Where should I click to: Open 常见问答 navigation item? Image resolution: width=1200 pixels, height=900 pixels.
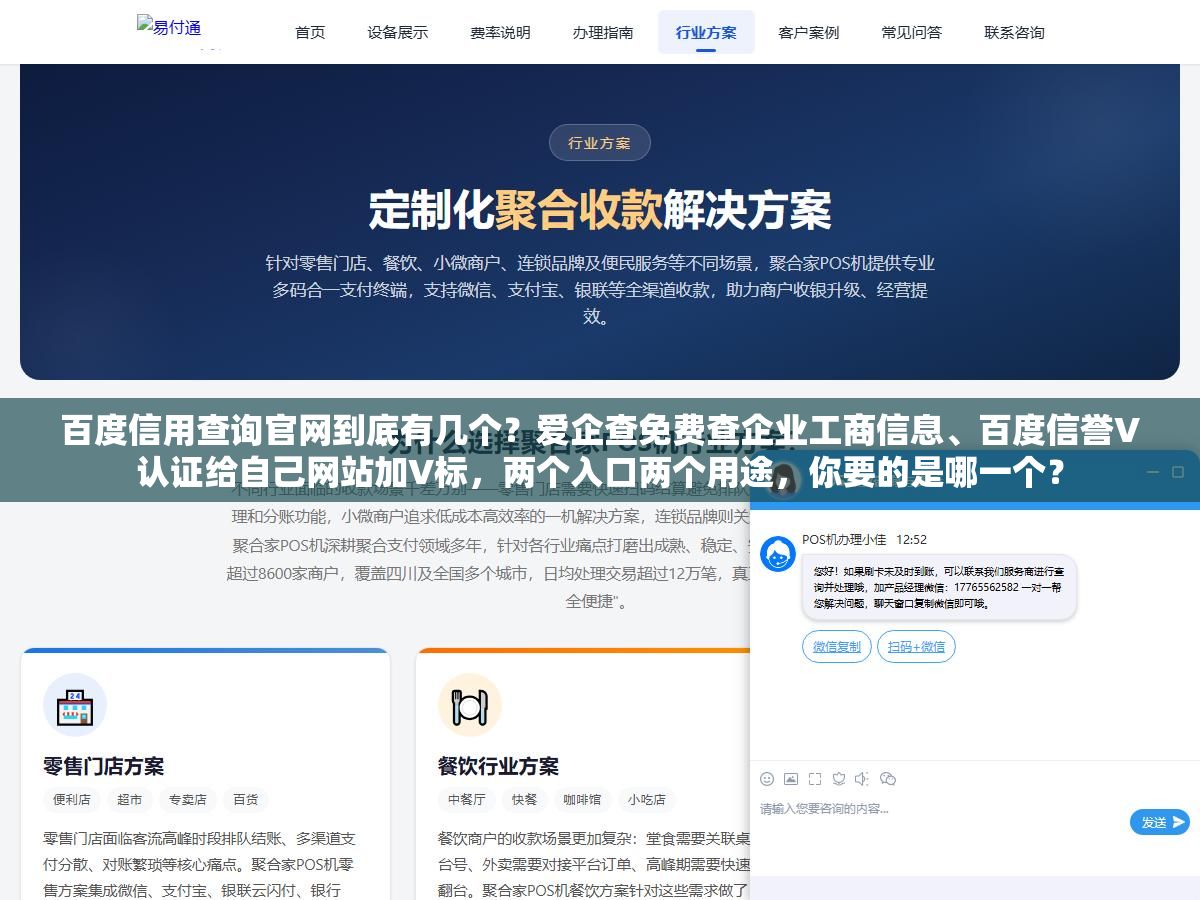click(x=912, y=32)
